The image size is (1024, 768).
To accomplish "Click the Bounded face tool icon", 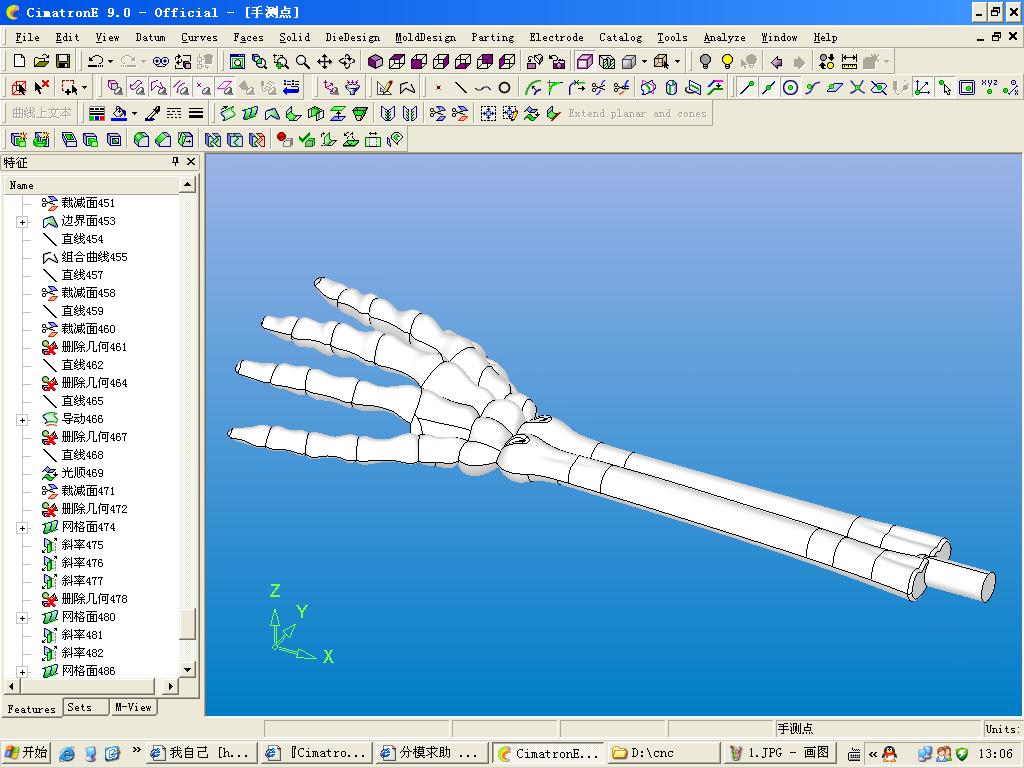I will (272, 114).
